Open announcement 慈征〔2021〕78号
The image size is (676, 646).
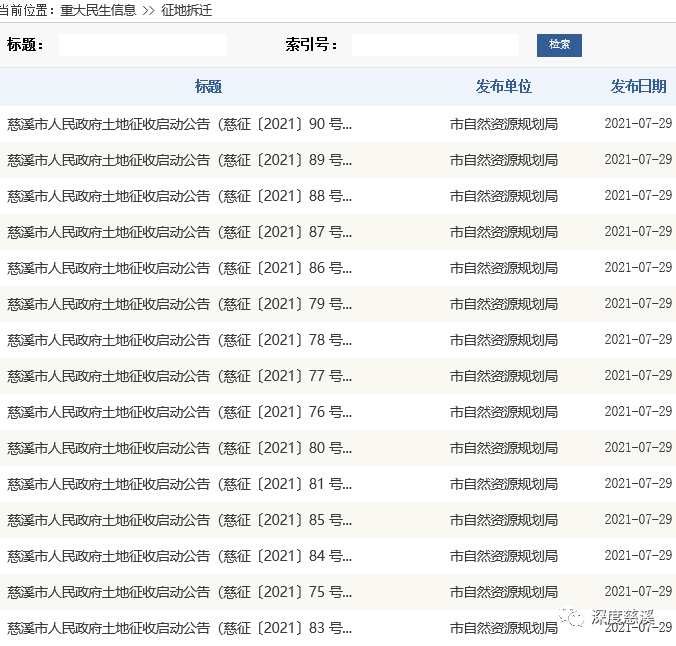(x=179, y=340)
